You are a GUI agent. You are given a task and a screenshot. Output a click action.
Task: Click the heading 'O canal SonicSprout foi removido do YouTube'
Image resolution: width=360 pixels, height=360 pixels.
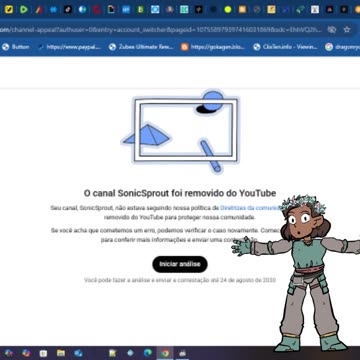click(180, 193)
